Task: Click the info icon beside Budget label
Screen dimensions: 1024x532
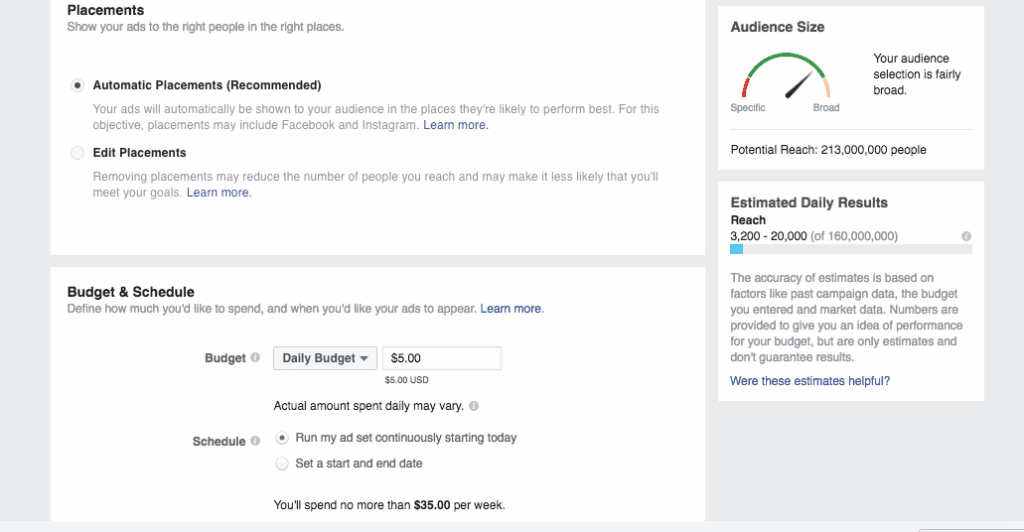Action: 256,358
